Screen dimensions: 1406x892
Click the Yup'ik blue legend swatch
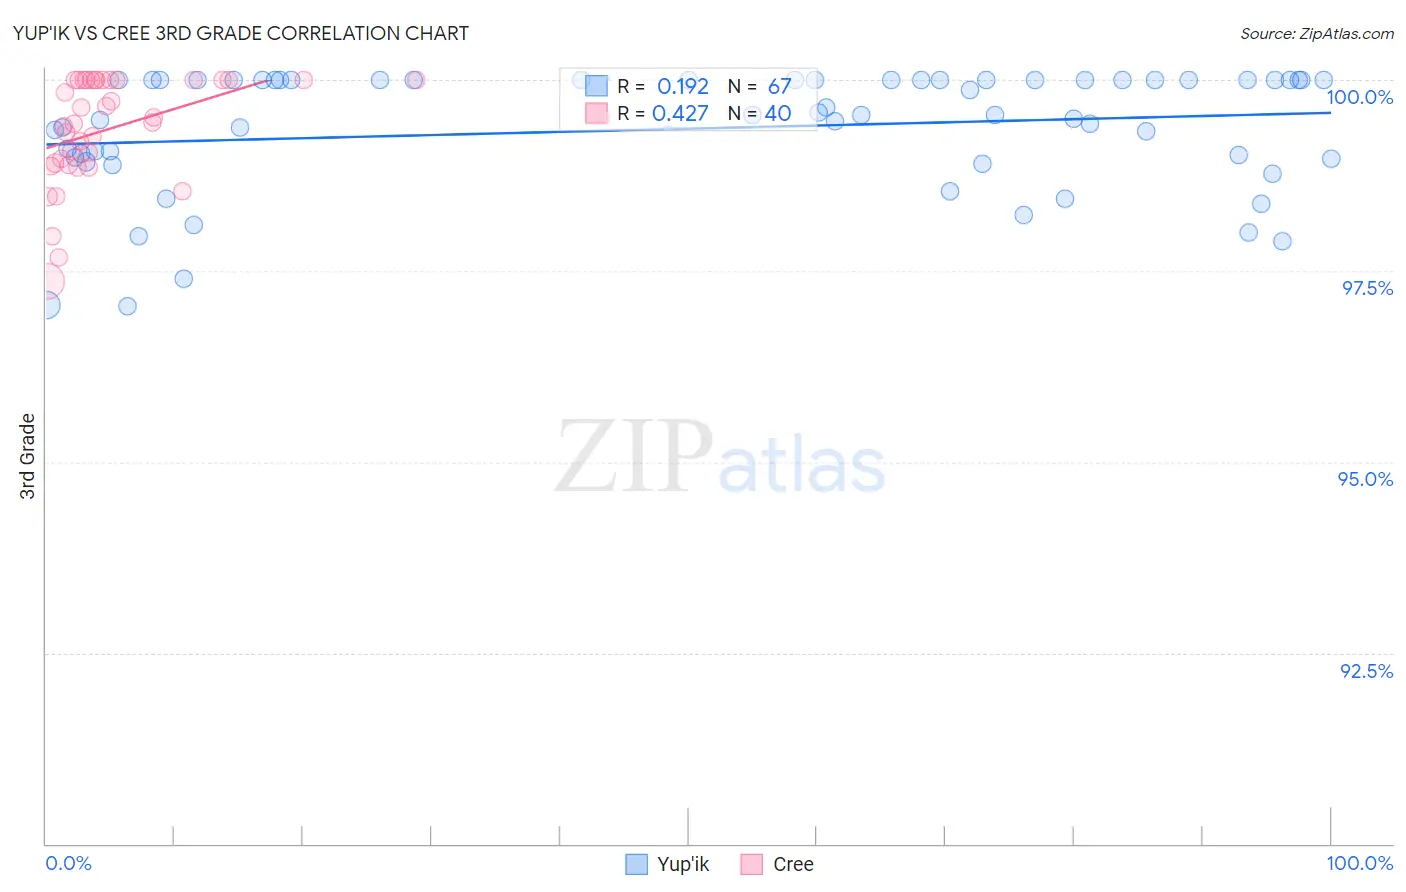click(636, 865)
